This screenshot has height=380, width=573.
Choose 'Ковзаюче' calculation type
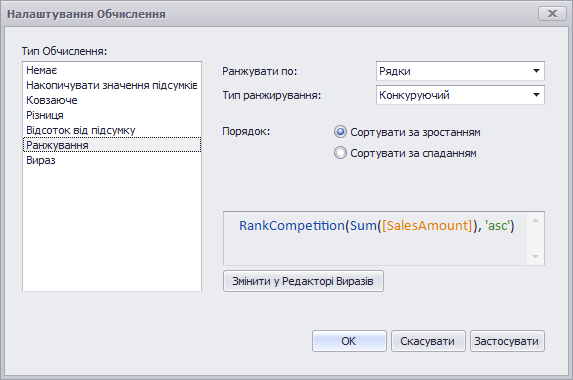click(x=112, y=100)
